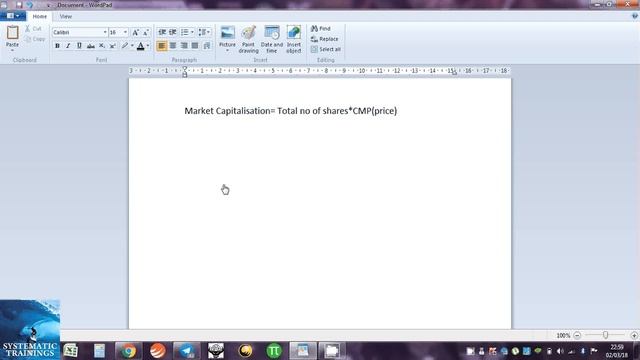
Task: Click the Paste clipboard icon
Action: coord(12,33)
